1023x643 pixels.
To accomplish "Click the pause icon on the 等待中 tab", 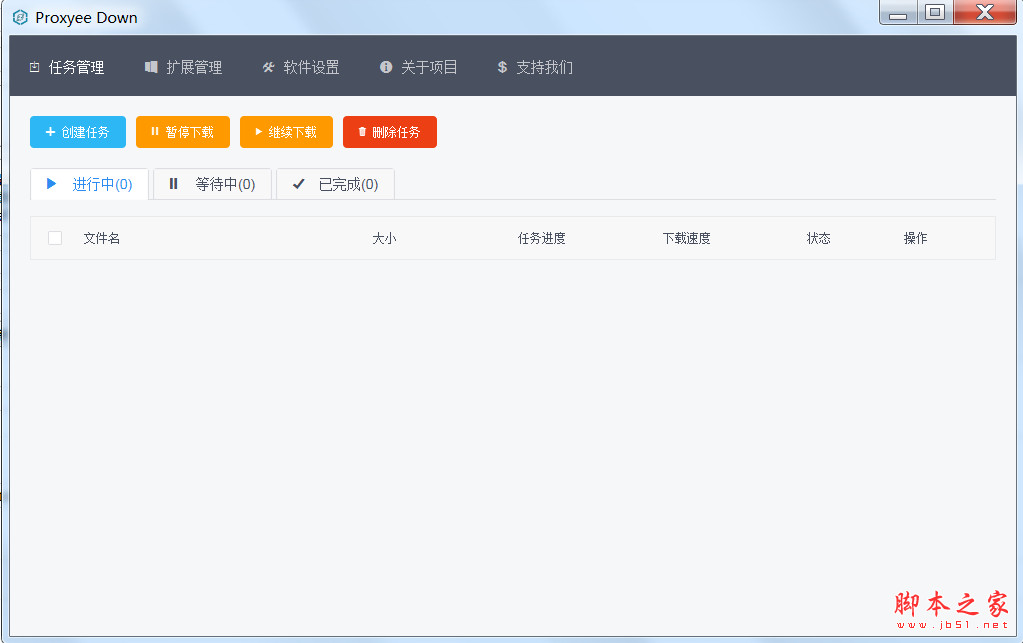I will (172, 184).
